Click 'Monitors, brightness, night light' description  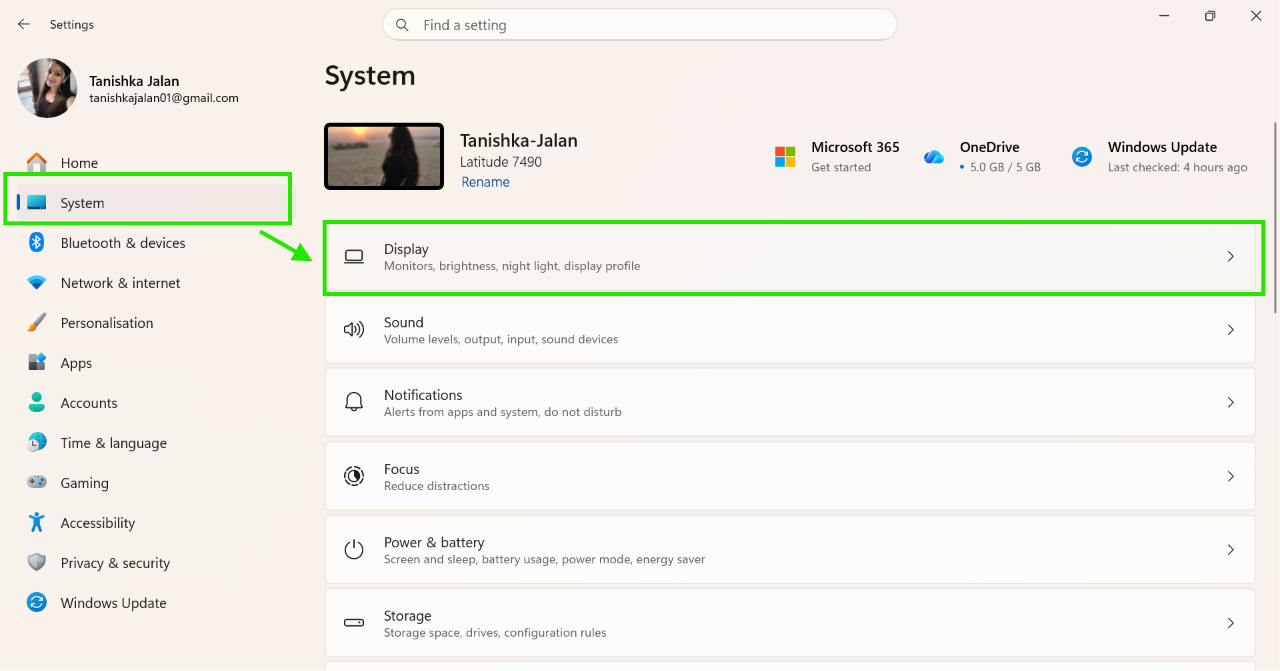512,266
